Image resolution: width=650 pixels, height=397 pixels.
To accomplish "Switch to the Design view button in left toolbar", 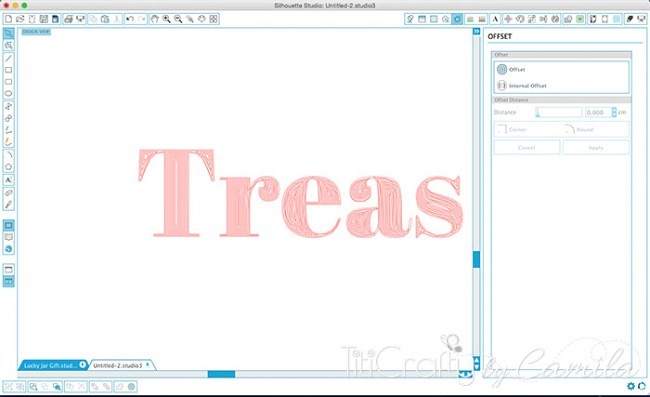I will coord(8,225).
